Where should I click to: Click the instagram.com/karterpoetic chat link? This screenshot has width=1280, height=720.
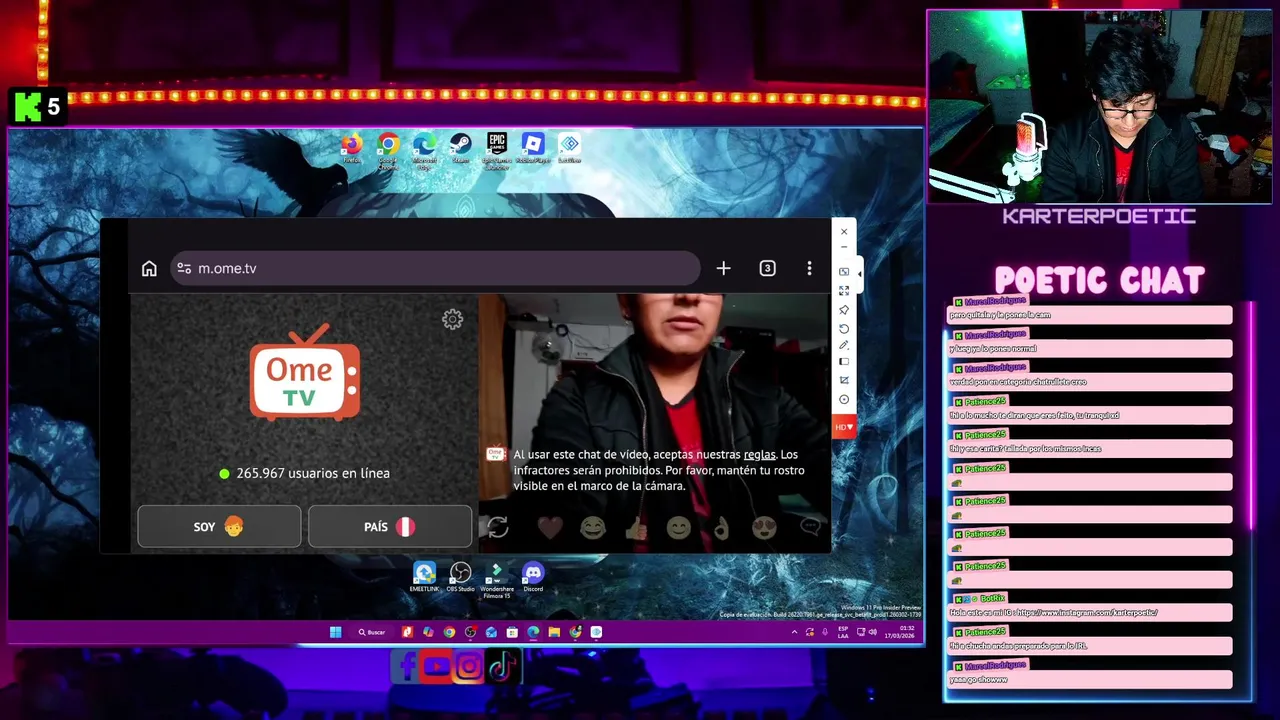coord(1087,612)
